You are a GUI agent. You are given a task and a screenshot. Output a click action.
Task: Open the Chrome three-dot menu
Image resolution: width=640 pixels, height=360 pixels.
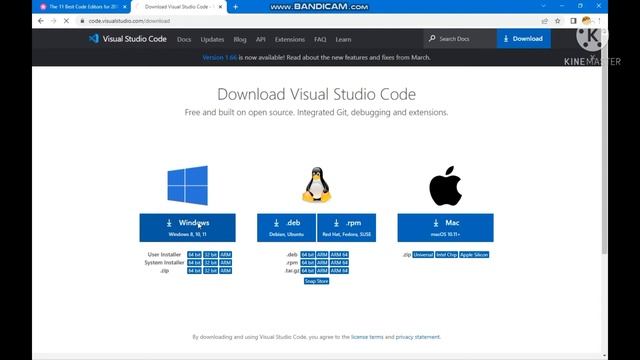pyautogui.click(x=599, y=21)
